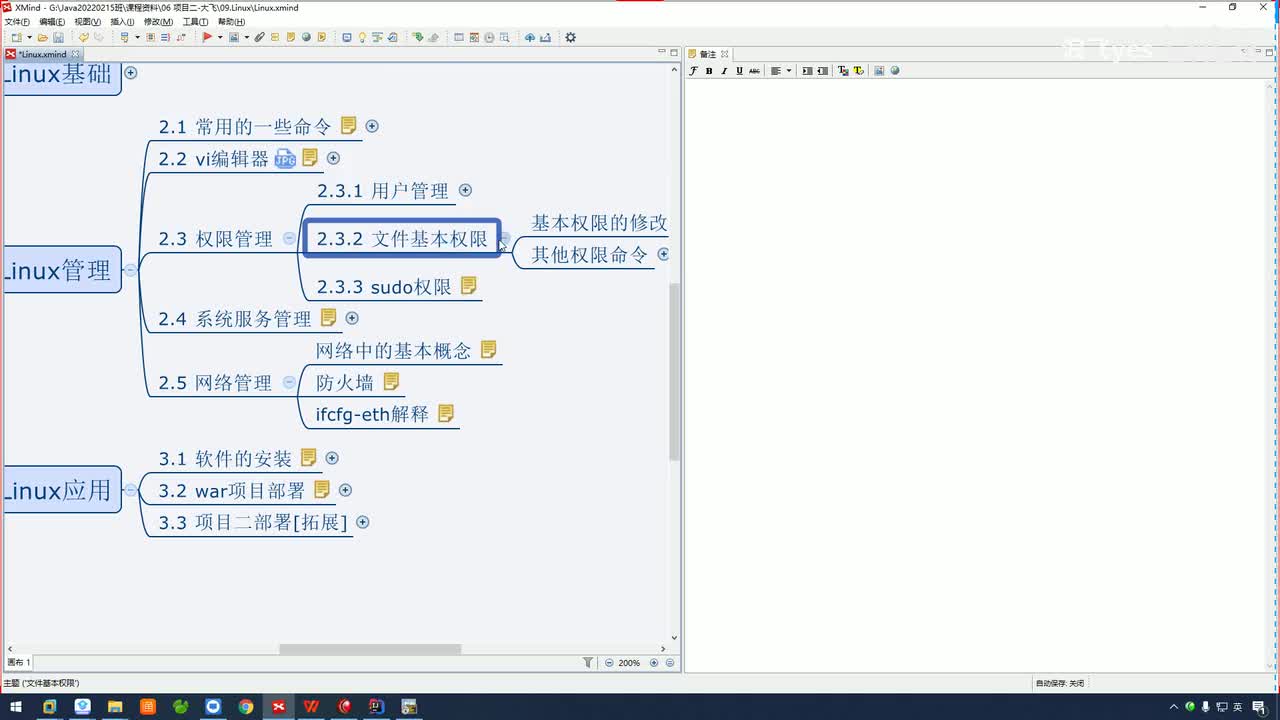Viewport: 1280px width, 720px height.
Task: Open Chrome from the Windows taskbar
Action: [246, 706]
